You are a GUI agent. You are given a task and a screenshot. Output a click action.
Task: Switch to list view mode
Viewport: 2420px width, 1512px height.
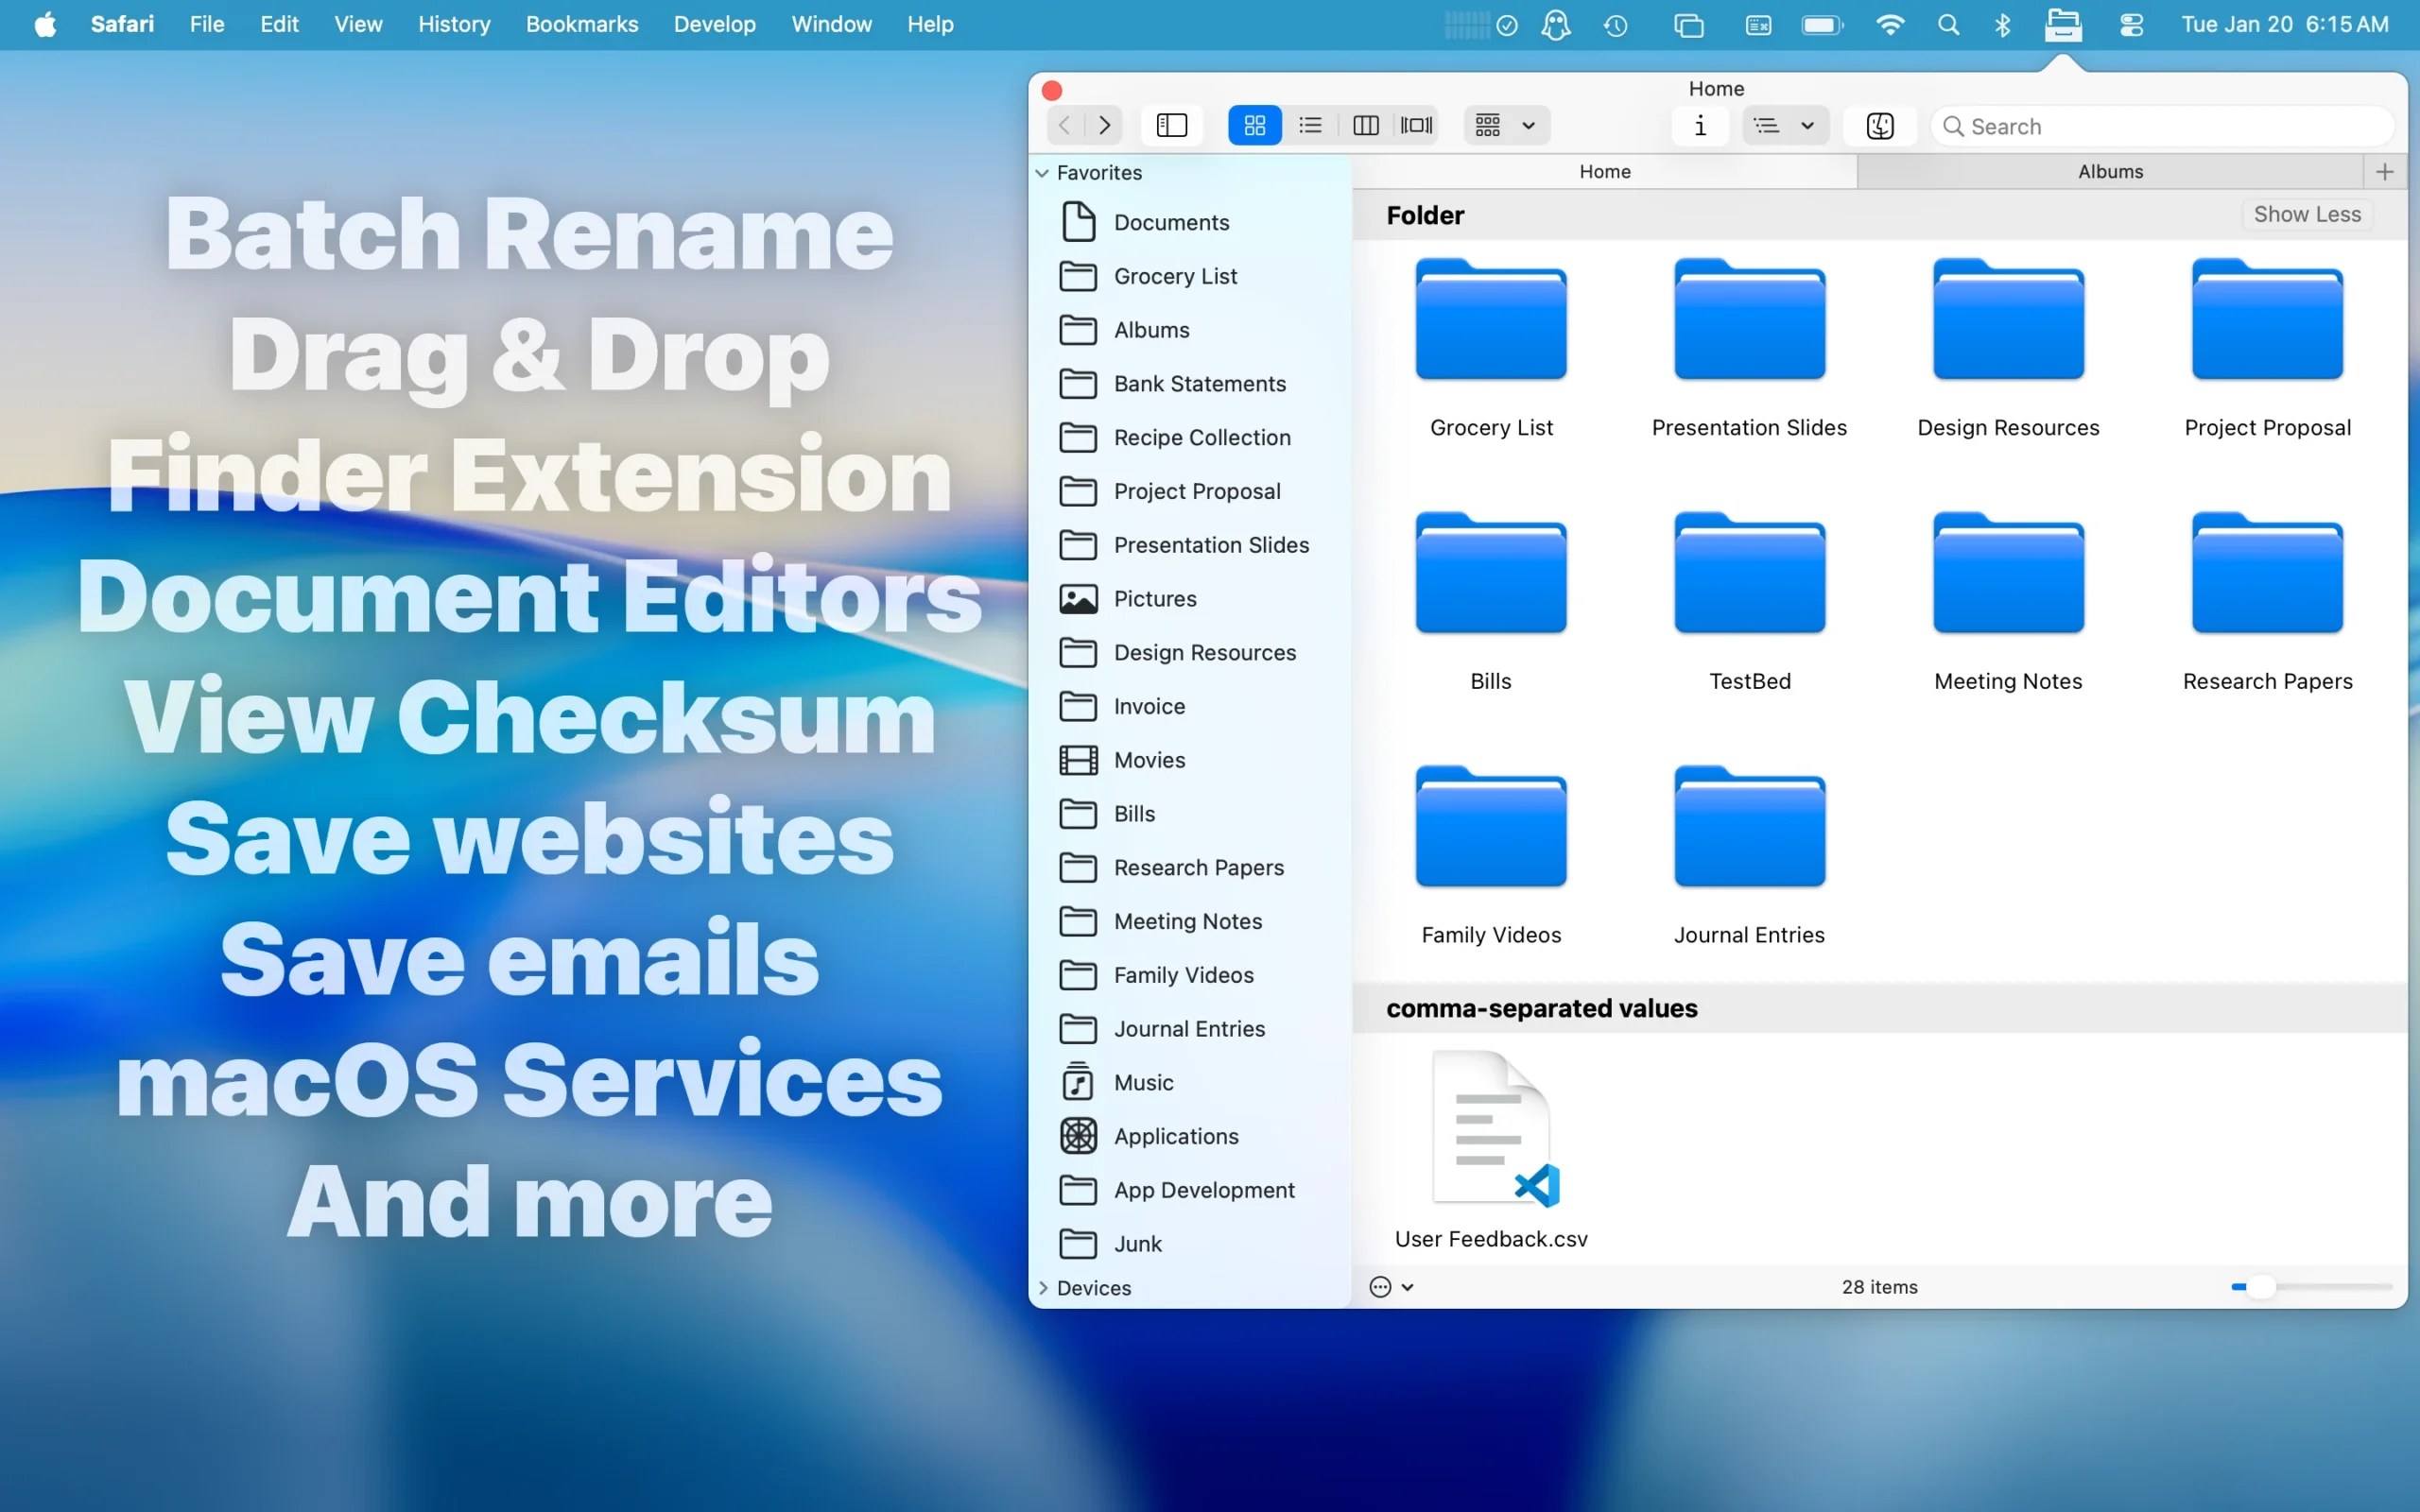pos(1310,125)
